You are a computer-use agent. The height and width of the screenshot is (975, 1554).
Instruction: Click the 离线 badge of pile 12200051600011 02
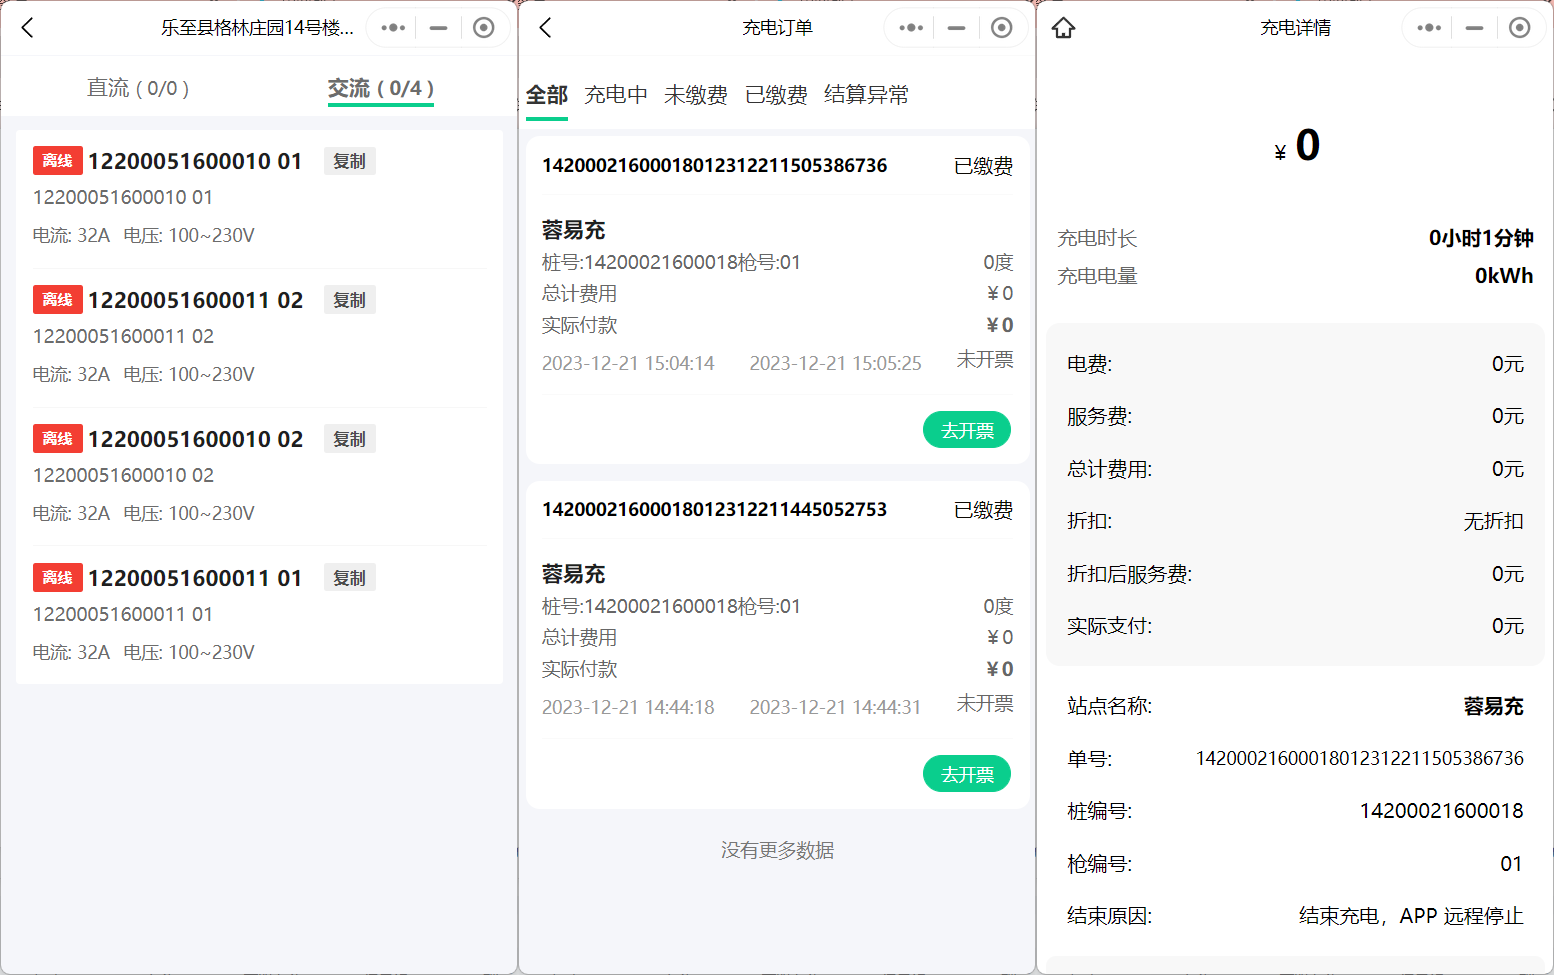(x=57, y=299)
